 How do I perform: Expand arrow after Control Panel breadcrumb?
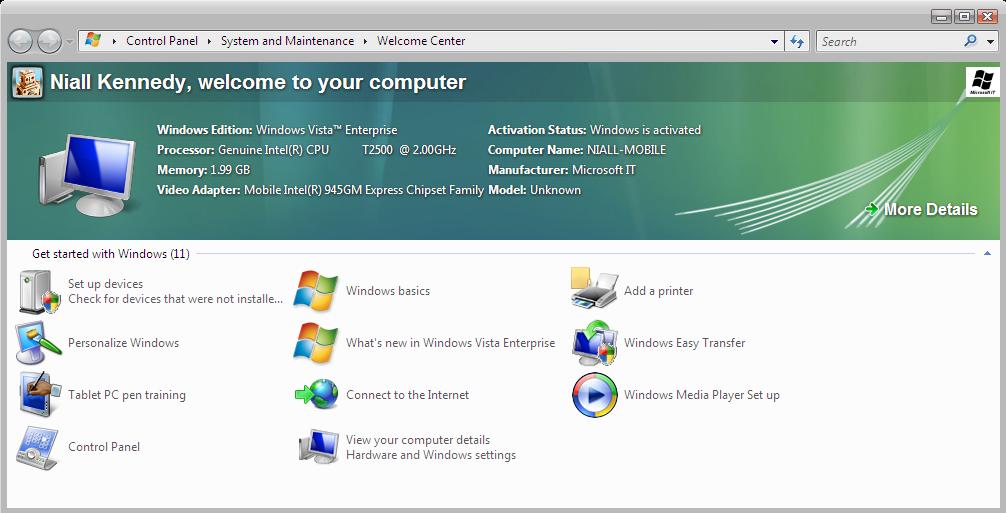(209, 41)
